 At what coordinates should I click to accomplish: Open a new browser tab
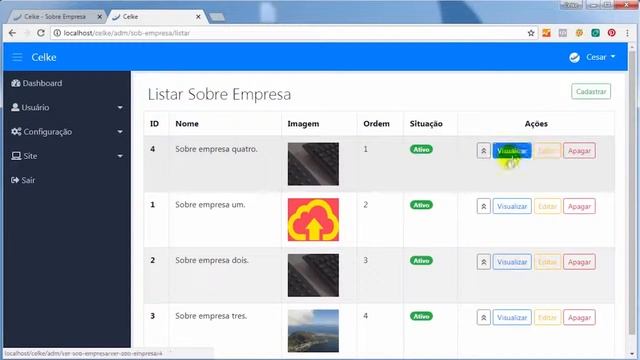[x=217, y=17]
